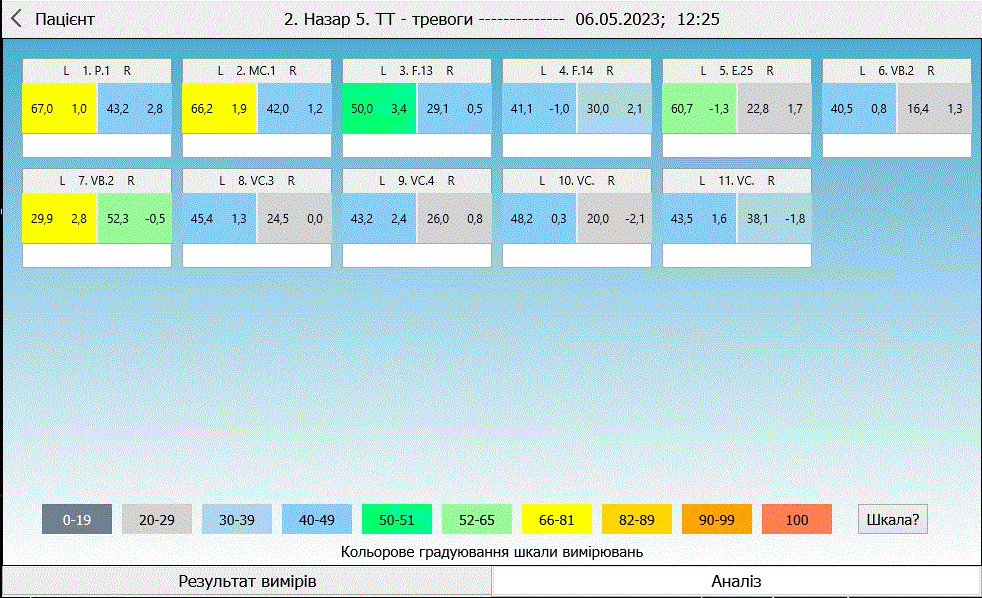Click the left yellow 67,0 cell in P.1
This screenshot has width=982, height=598.
pyautogui.click(x=60, y=109)
